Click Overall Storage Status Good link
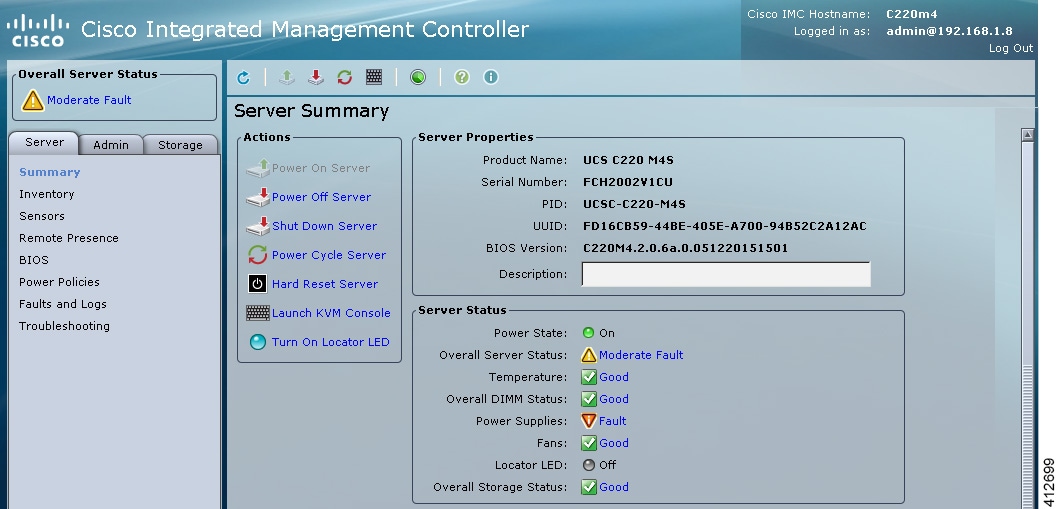Screen dimensions: 1057x509 coord(613,487)
